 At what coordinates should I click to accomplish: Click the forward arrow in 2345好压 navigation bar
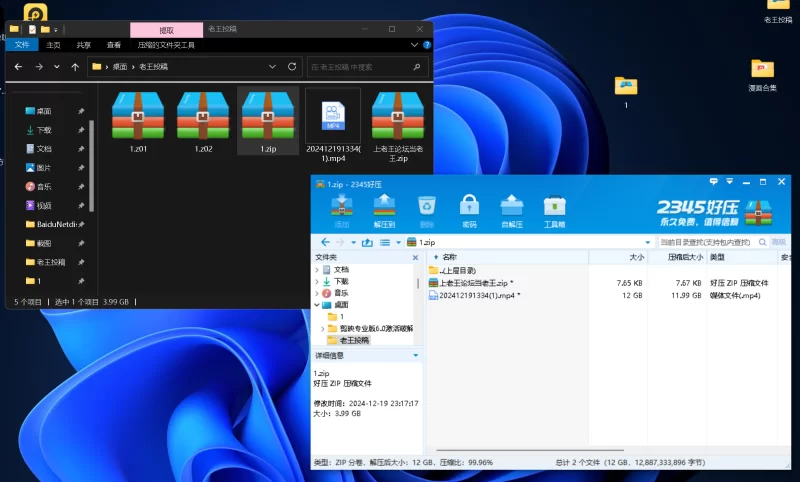[340, 242]
